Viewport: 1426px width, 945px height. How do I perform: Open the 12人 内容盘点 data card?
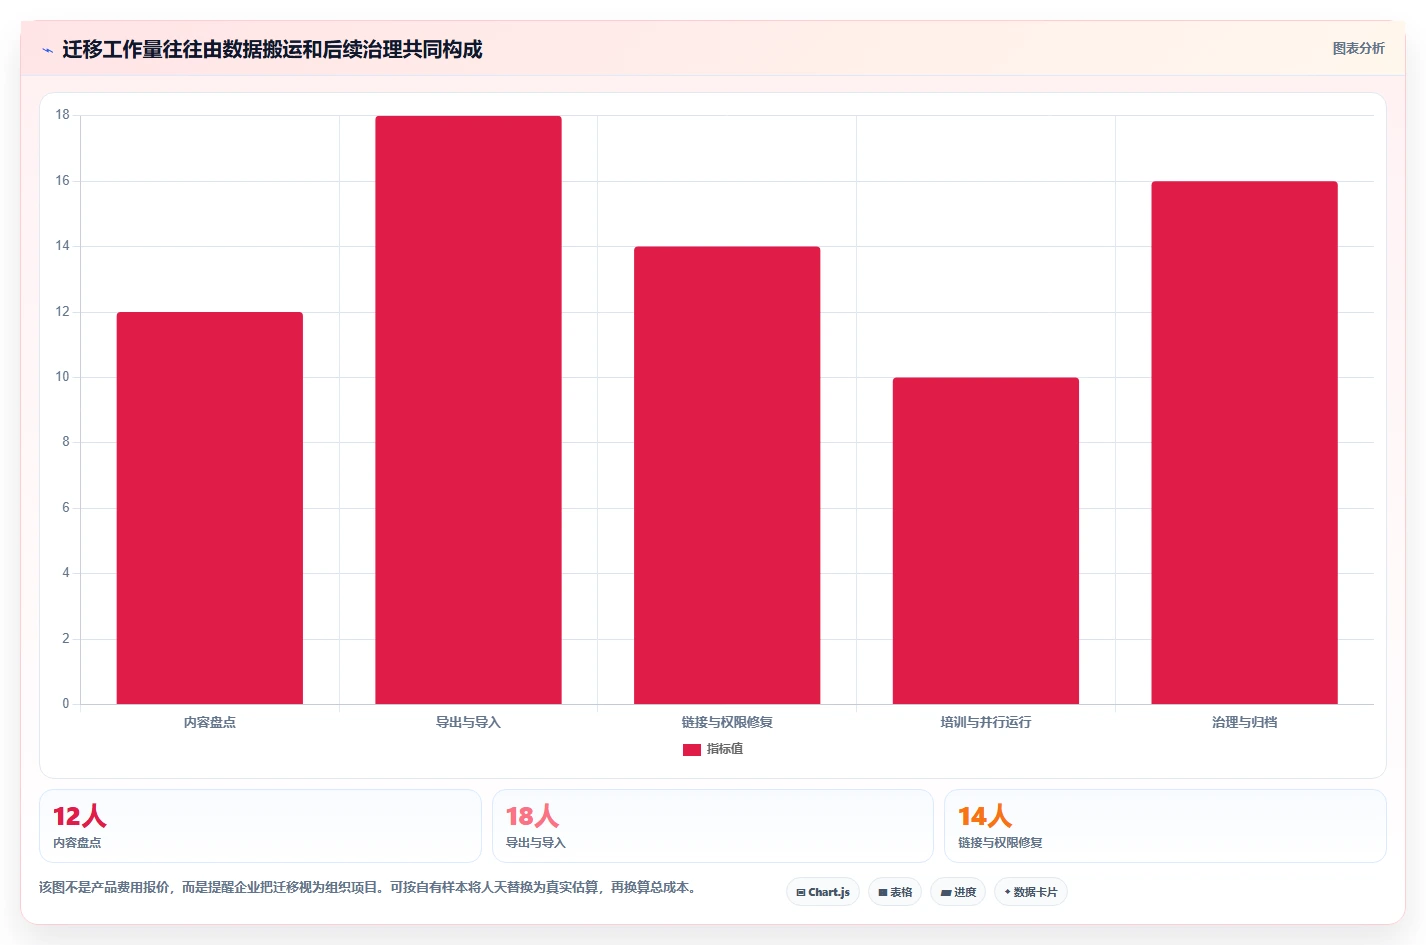pyautogui.click(x=260, y=826)
